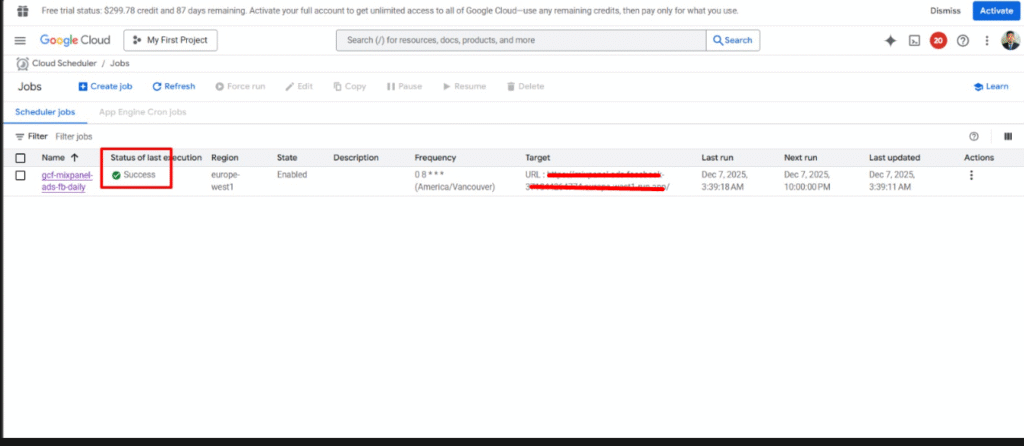The image size is (1024, 446).
Task: Open the gcf-mixpanel-ads-fb-daily job link
Action: [66, 180]
